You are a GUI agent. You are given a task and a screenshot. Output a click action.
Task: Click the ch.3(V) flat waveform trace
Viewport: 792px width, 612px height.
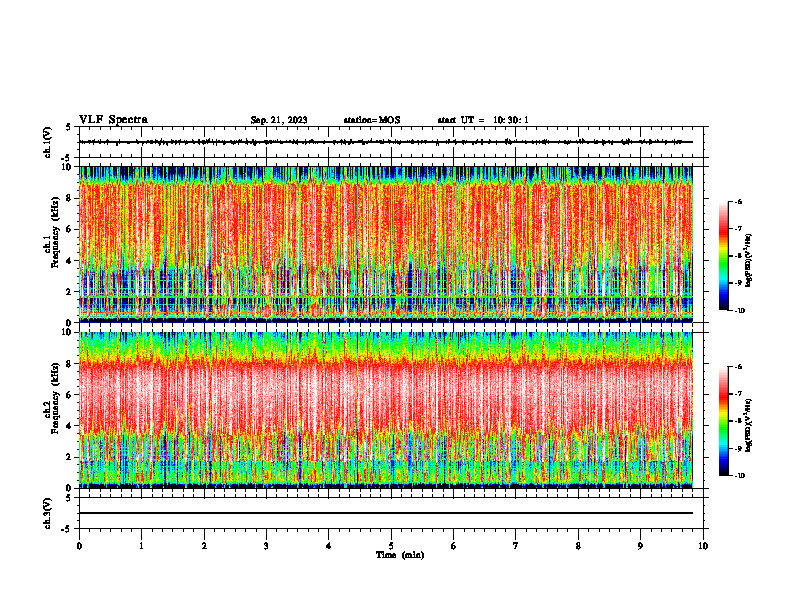(385, 513)
